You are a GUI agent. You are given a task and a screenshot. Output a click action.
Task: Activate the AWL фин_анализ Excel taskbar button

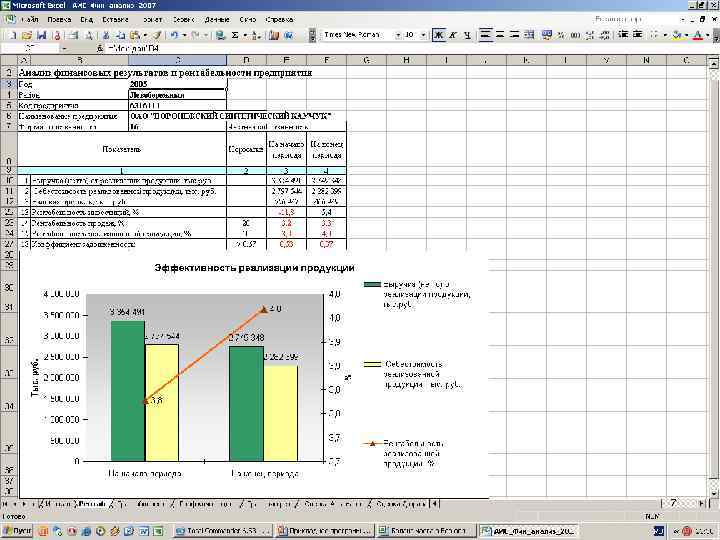pyautogui.click(x=528, y=531)
